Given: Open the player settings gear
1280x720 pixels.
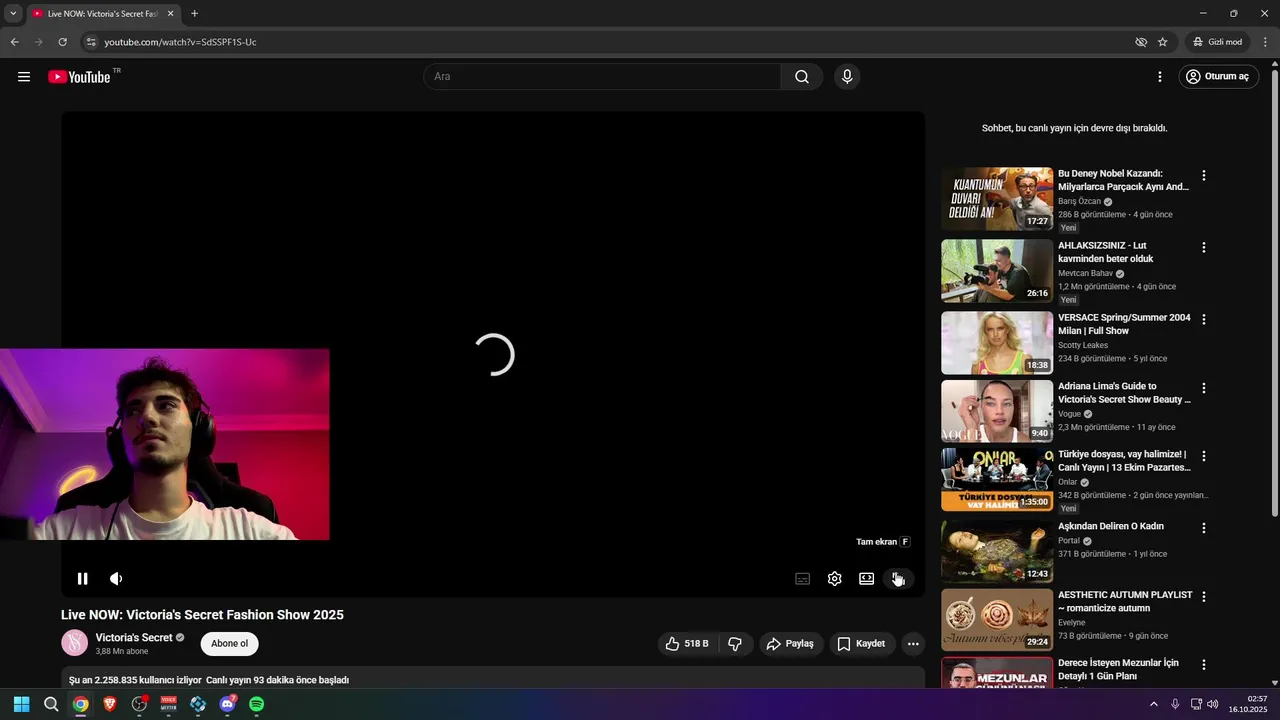Looking at the screenshot, I should [x=835, y=578].
